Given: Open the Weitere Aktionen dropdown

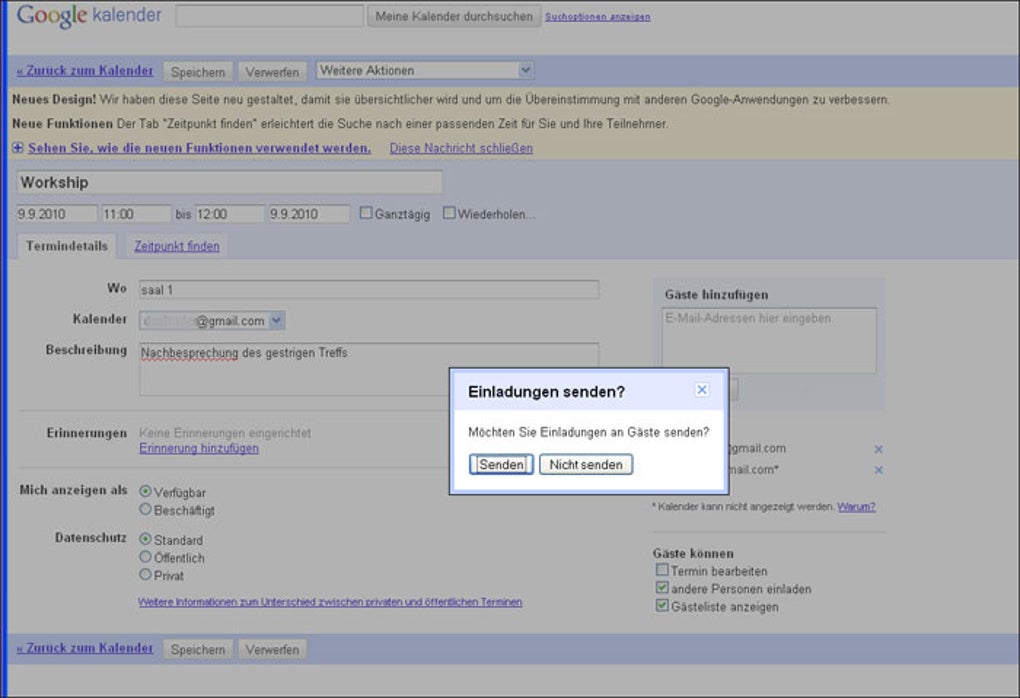Looking at the screenshot, I should (x=425, y=71).
